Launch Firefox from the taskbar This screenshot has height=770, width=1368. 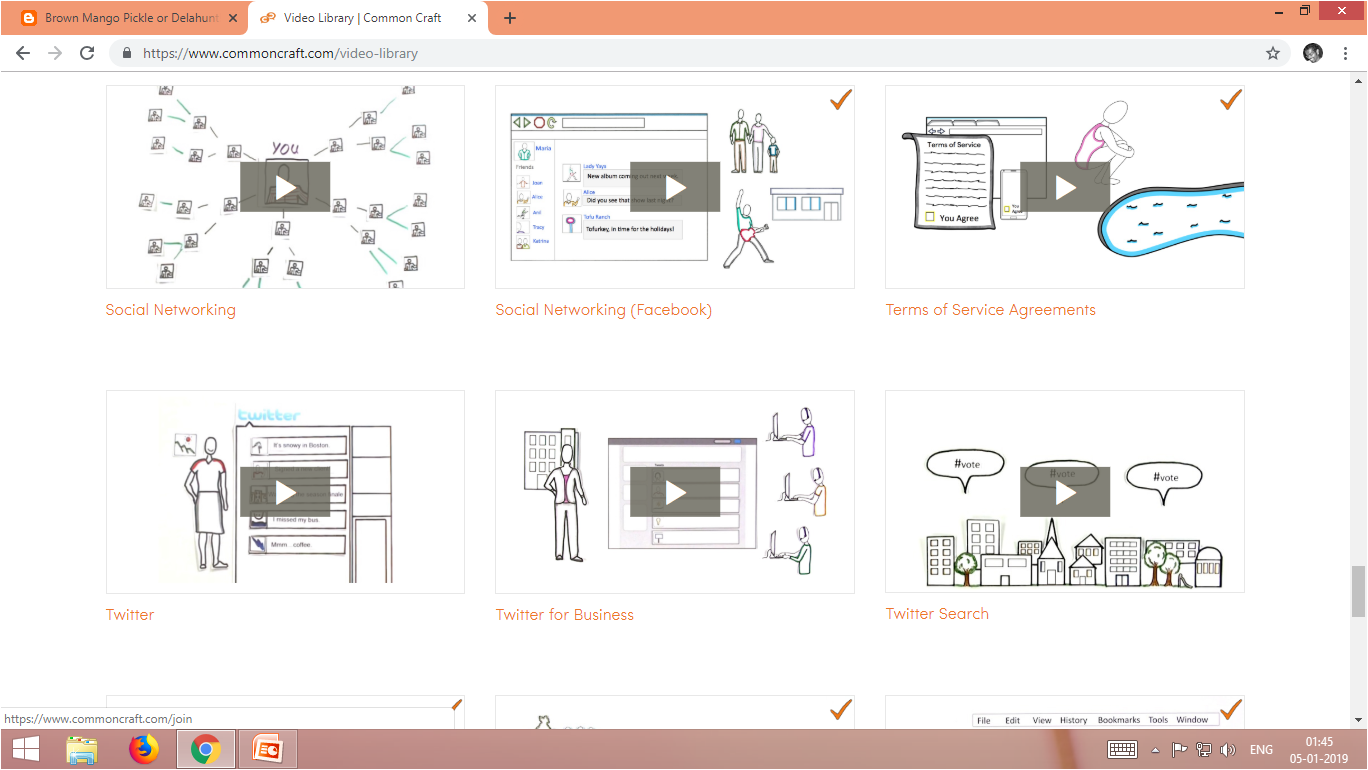pos(144,749)
